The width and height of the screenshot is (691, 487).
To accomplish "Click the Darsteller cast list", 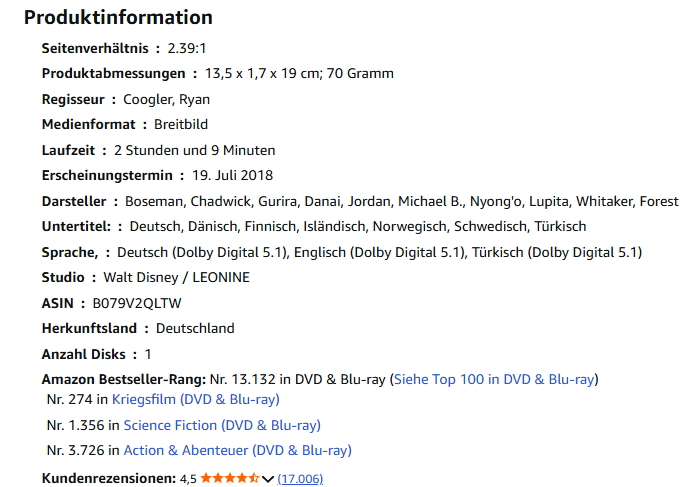I will (x=402, y=201).
